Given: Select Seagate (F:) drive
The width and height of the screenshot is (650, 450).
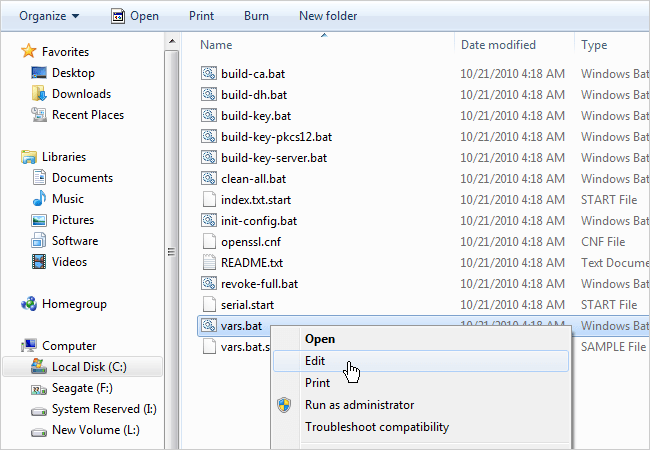Looking at the screenshot, I should [82, 388].
